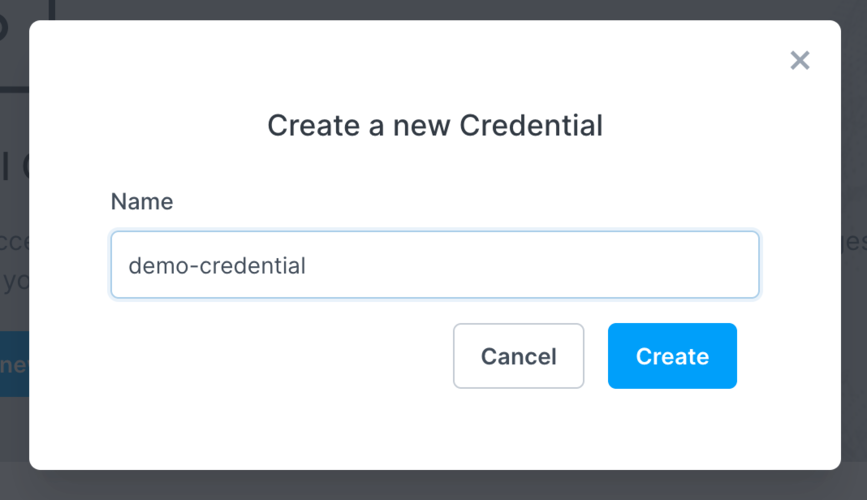Click the "demo-credential" text in the field
Screen dimensions: 867x500
click(217, 265)
